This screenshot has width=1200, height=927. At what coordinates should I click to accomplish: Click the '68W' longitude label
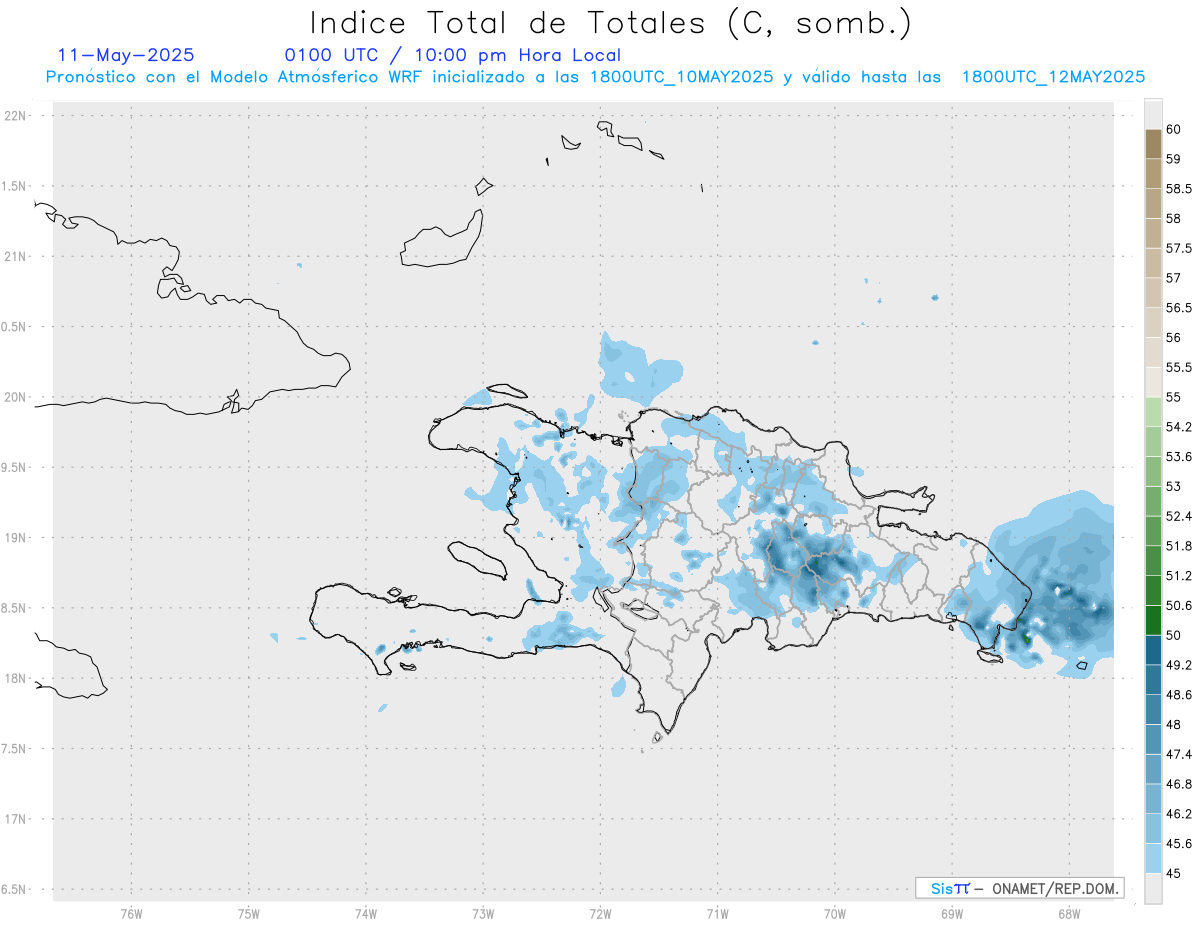1068,914
